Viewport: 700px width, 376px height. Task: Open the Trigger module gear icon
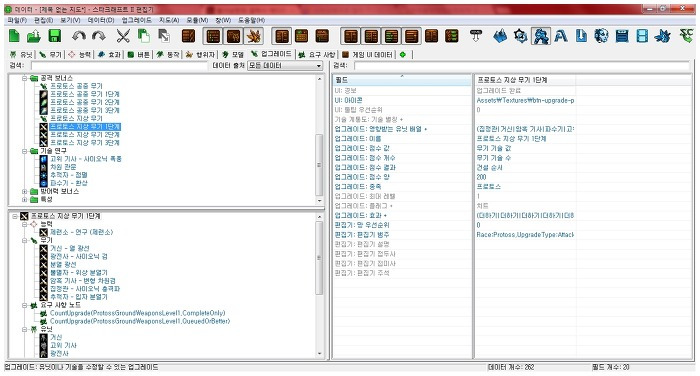point(521,36)
